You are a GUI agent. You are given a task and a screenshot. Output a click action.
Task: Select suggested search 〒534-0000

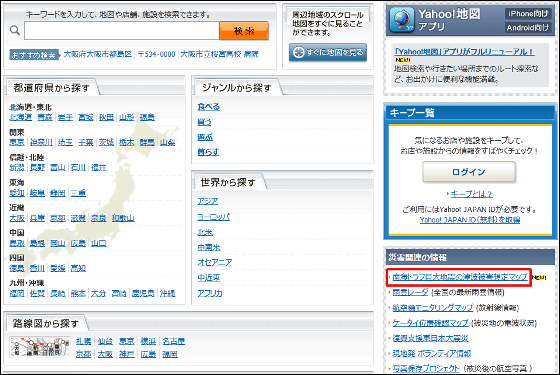(156, 54)
